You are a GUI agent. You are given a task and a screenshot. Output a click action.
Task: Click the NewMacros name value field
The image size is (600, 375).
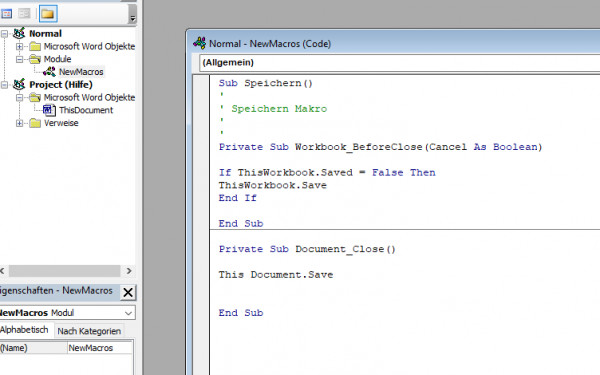pyautogui.click(x=100, y=348)
